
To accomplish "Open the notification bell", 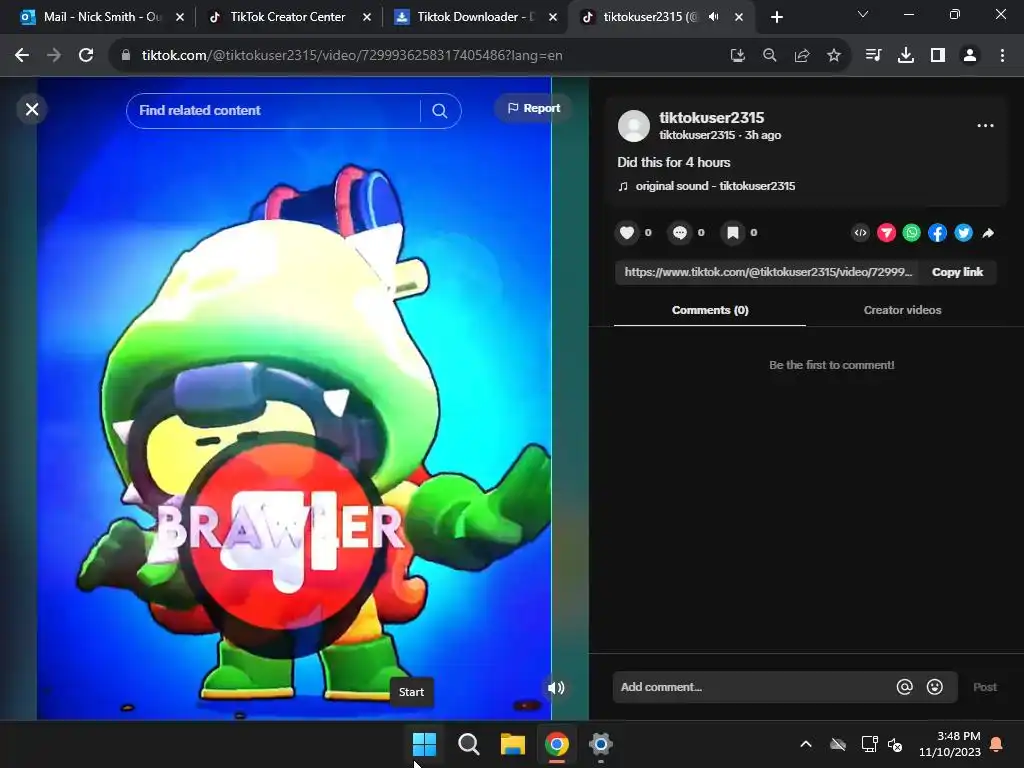I will click(997, 744).
